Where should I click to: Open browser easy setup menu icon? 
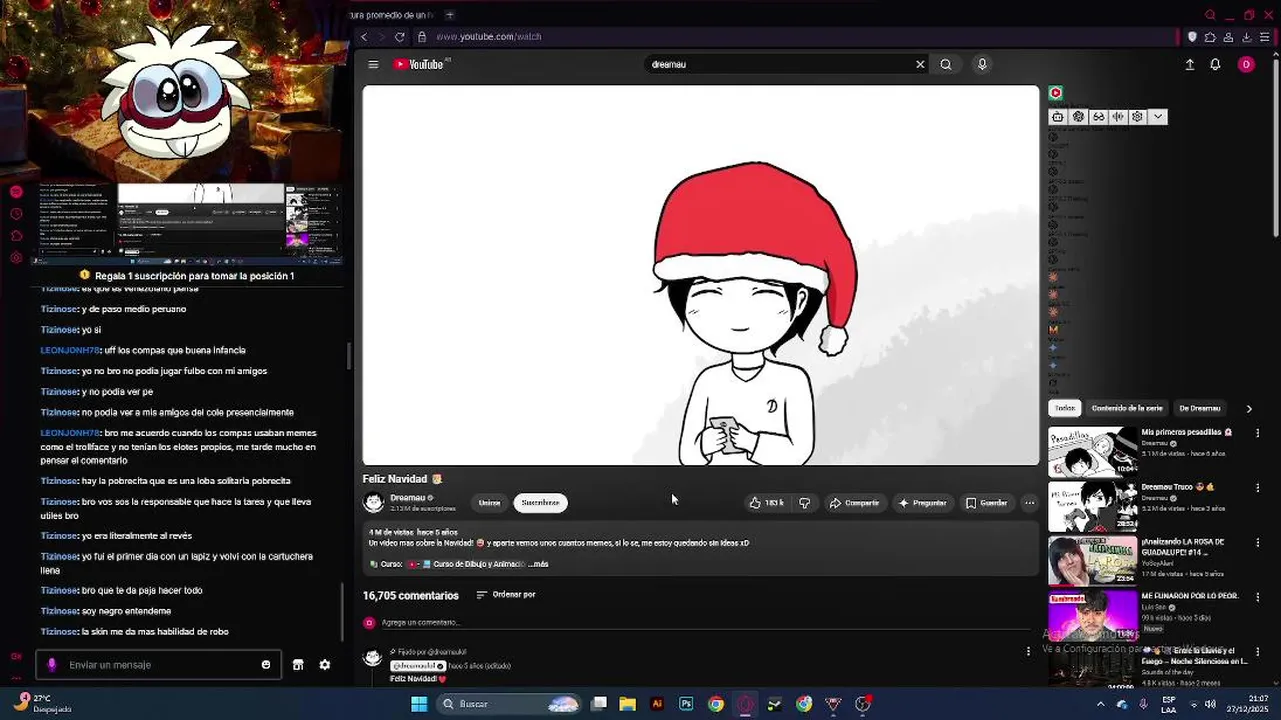coord(1264,37)
